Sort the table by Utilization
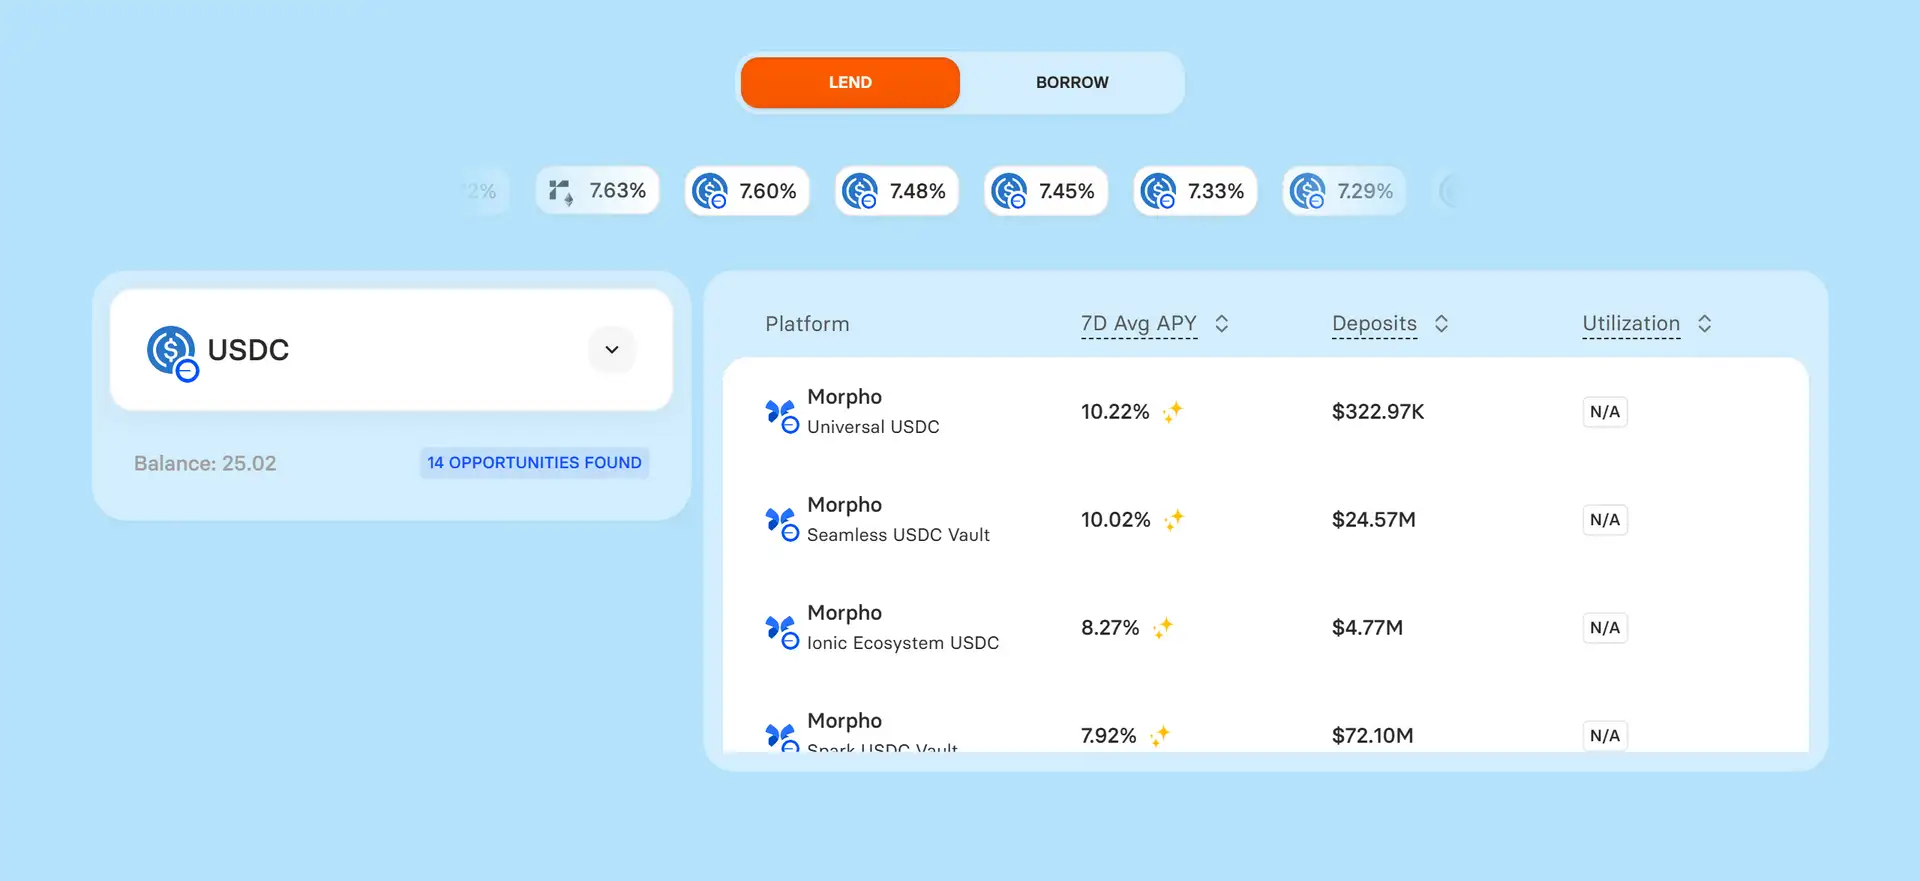 pos(1704,324)
